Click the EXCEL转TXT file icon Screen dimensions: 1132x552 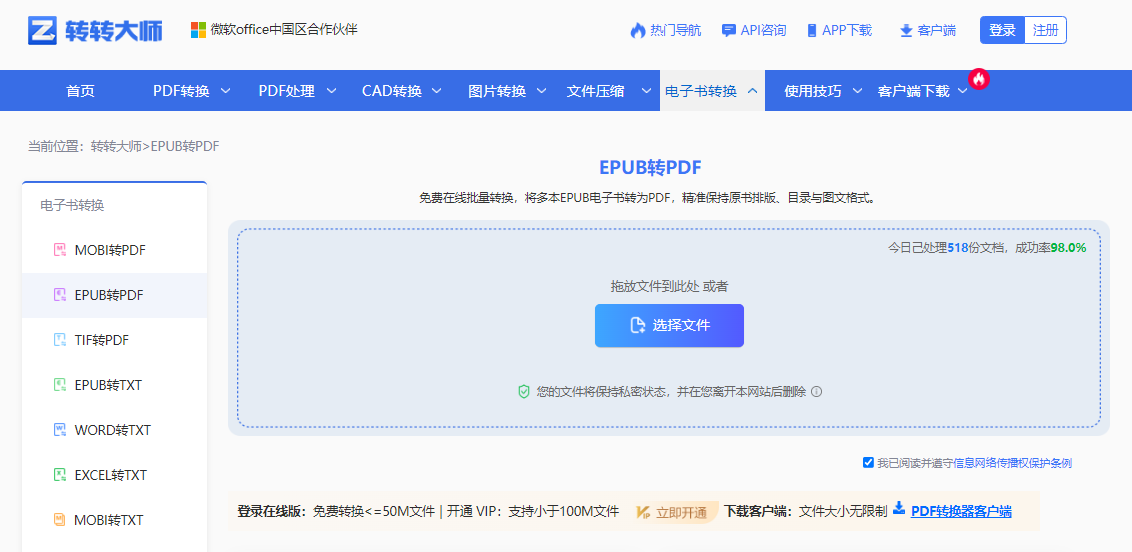click(x=60, y=475)
